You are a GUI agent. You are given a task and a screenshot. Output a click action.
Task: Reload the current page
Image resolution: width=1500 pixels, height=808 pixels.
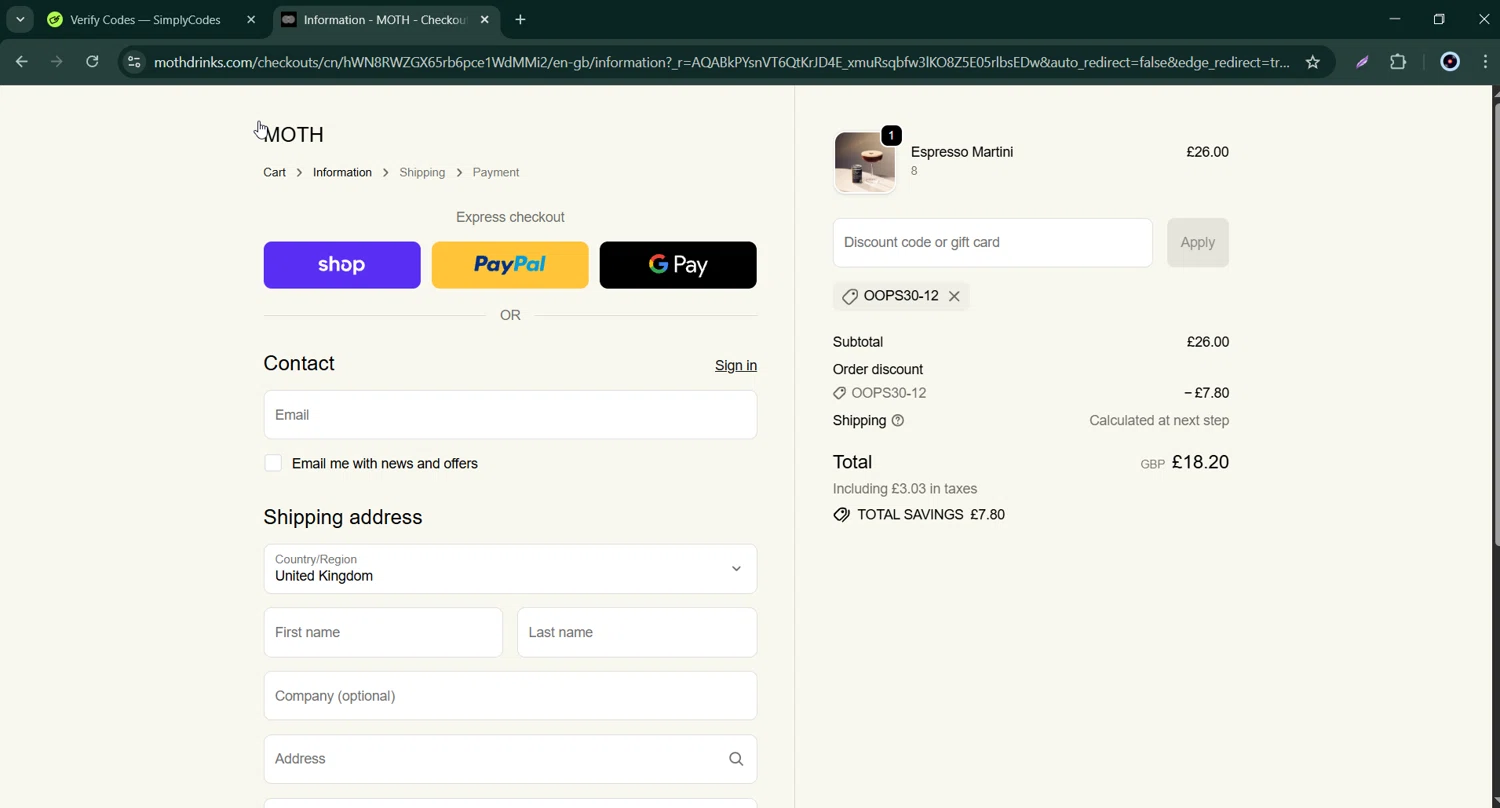92,62
